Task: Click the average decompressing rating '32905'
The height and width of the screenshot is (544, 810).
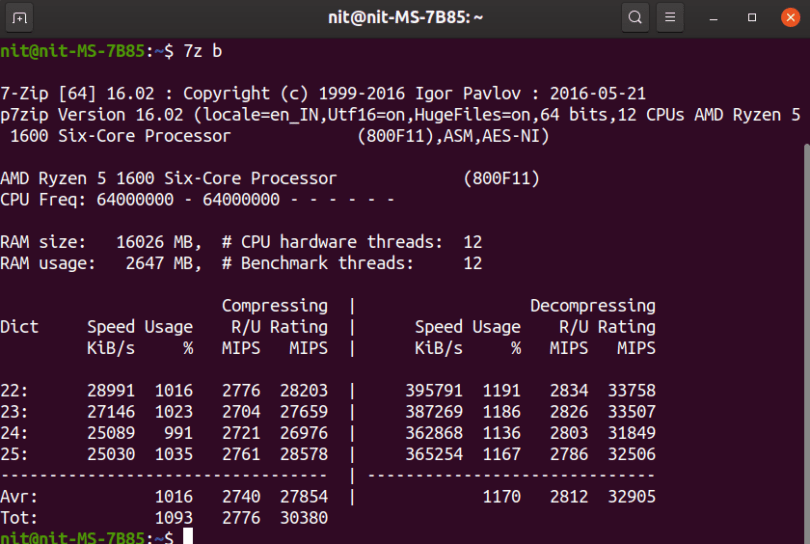Action: click(x=631, y=496)
